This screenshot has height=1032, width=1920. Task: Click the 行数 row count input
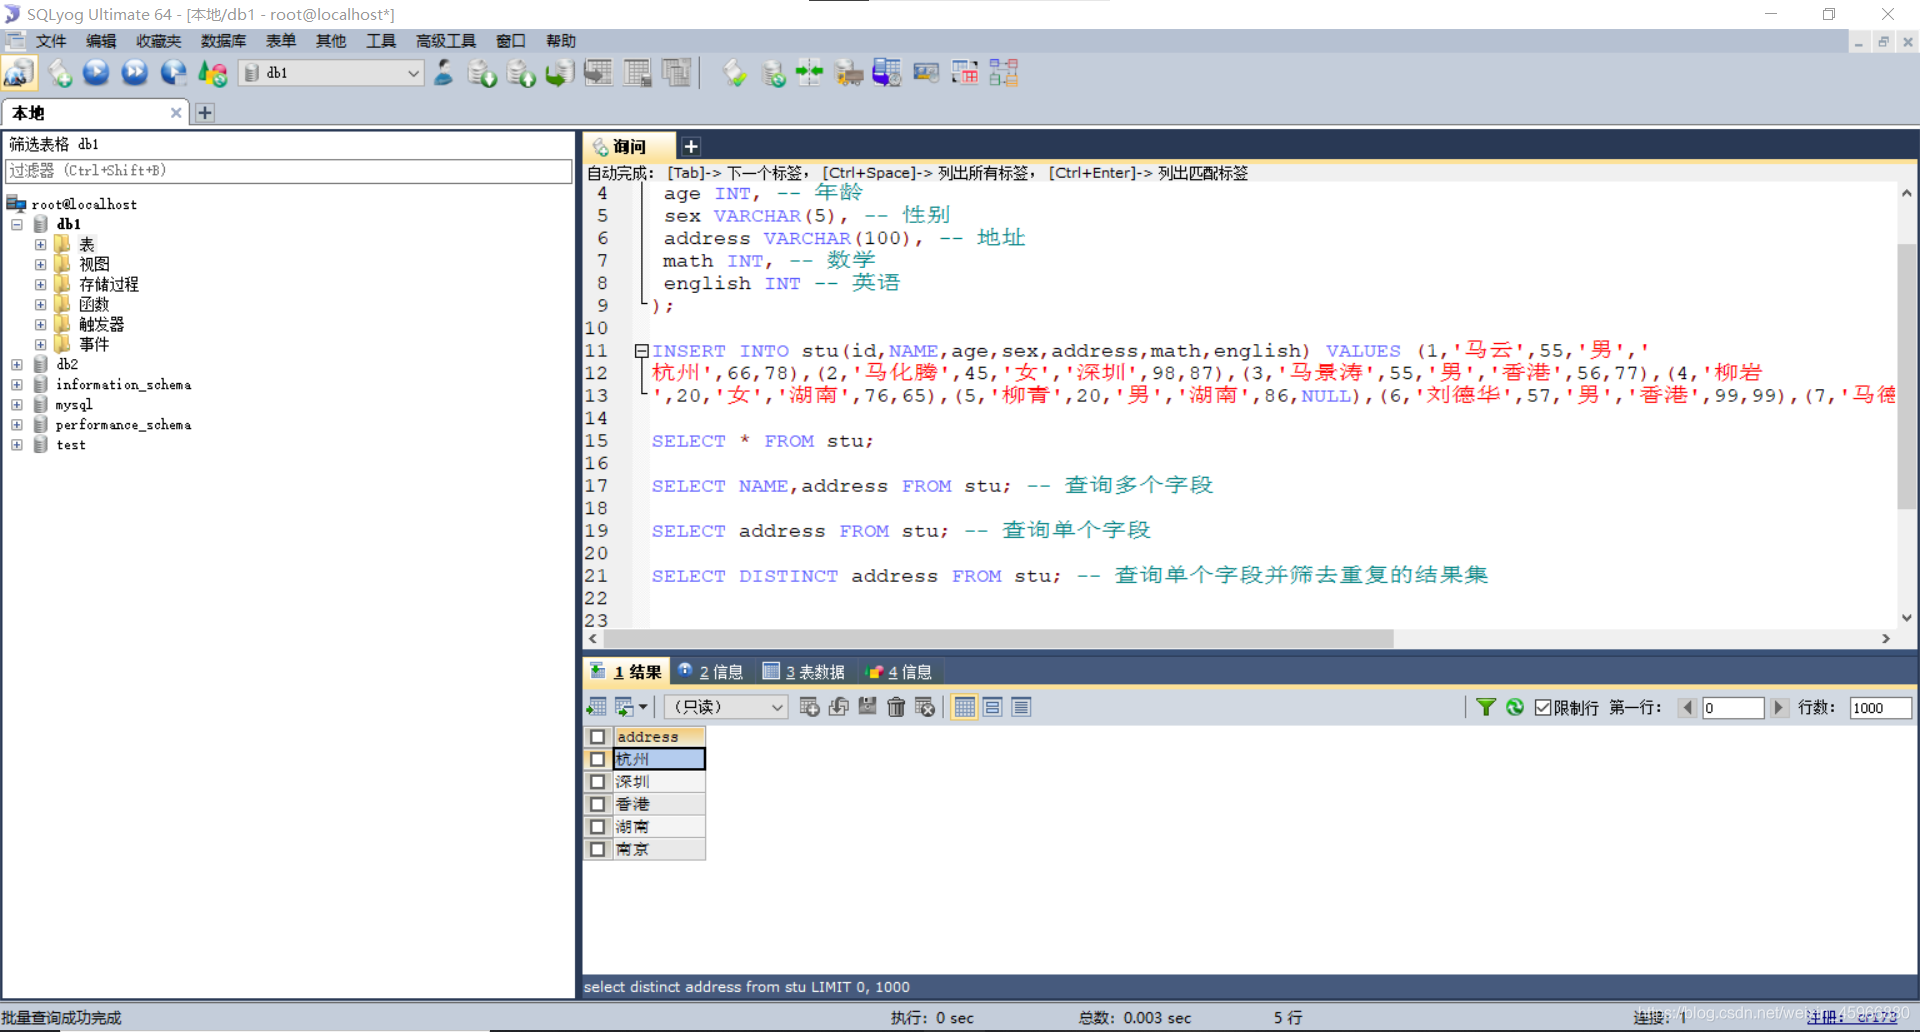[x=1880, y=707]
